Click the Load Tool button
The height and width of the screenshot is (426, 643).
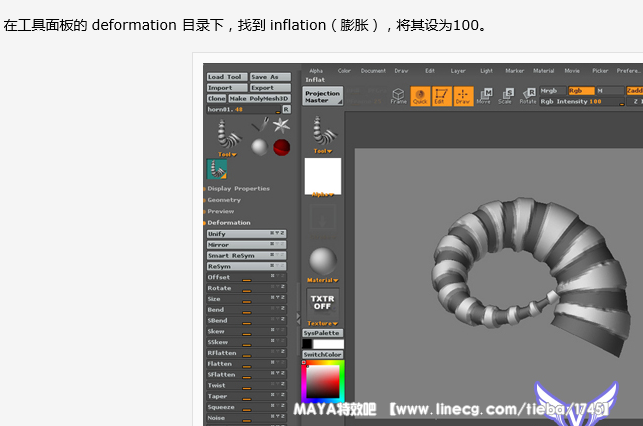[226, 77]
